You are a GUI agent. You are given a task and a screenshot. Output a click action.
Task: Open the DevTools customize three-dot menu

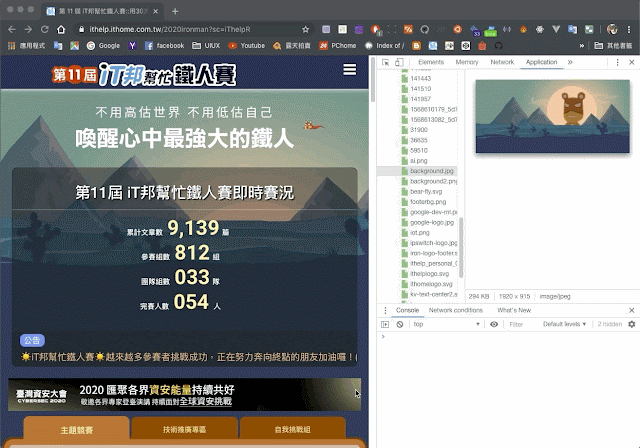point(617,62)
